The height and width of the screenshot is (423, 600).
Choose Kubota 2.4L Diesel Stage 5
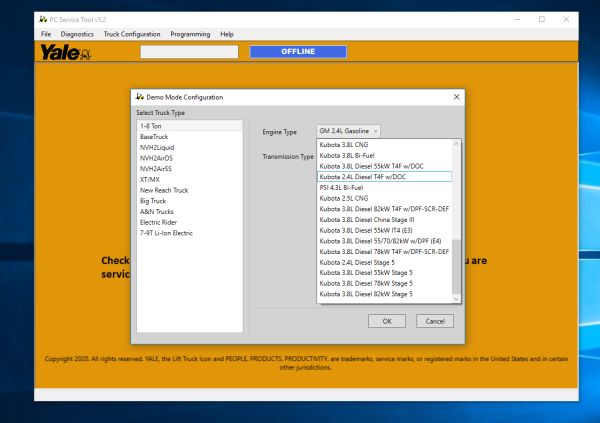tap(385, 262)
